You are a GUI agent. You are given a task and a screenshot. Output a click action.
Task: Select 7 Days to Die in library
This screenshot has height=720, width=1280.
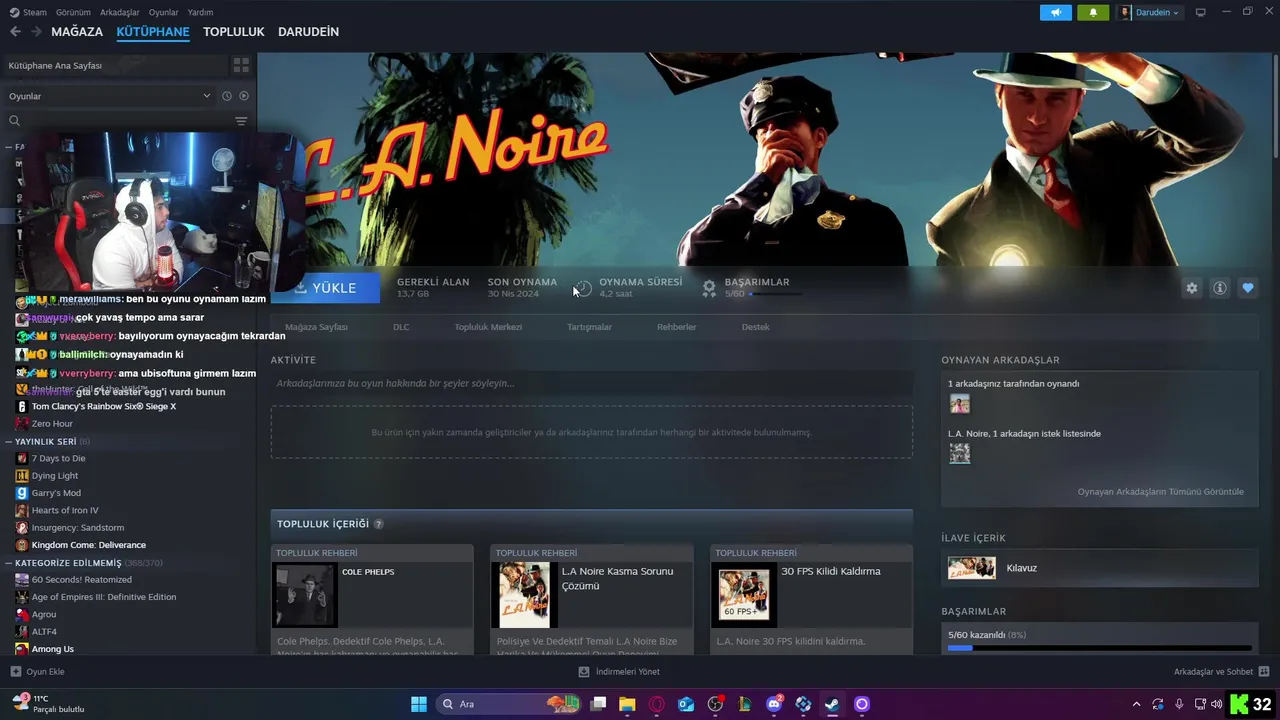(x=58, y=458)
